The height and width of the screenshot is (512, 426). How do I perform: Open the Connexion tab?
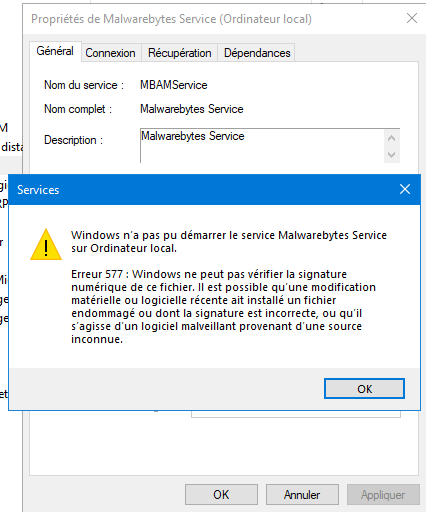click(x=110, y=53)
